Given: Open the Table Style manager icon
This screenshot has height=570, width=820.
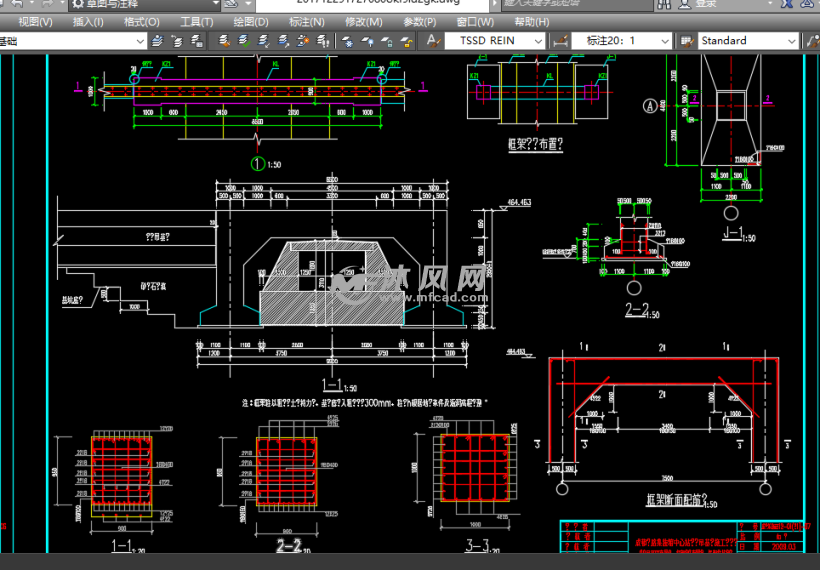Looking at the screenshot, I should 686,41.
